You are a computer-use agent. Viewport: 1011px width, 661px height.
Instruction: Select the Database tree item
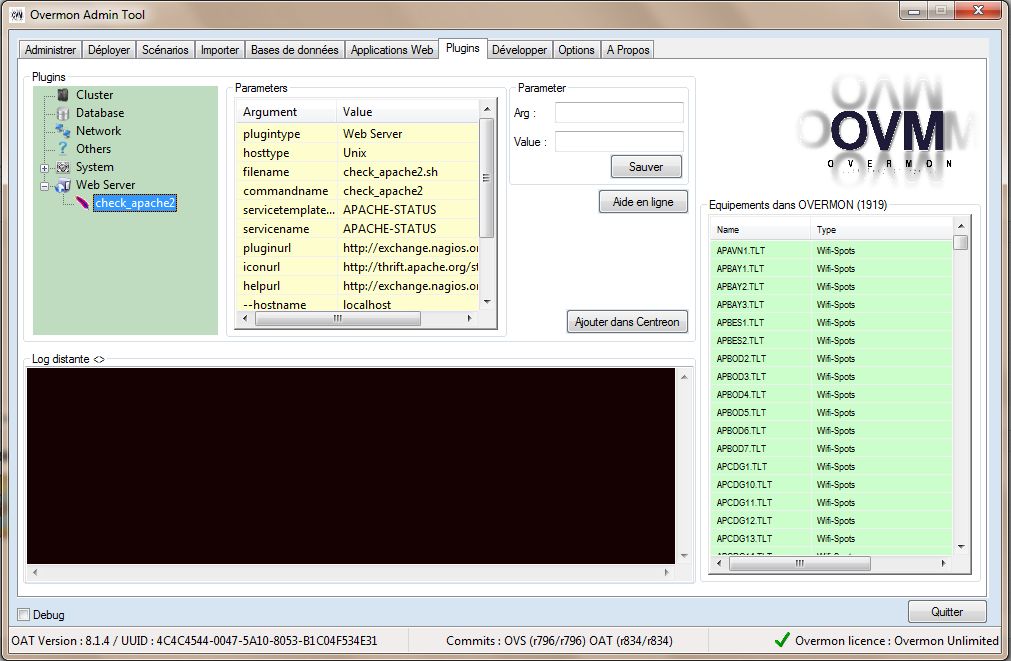tap(100, 113)
